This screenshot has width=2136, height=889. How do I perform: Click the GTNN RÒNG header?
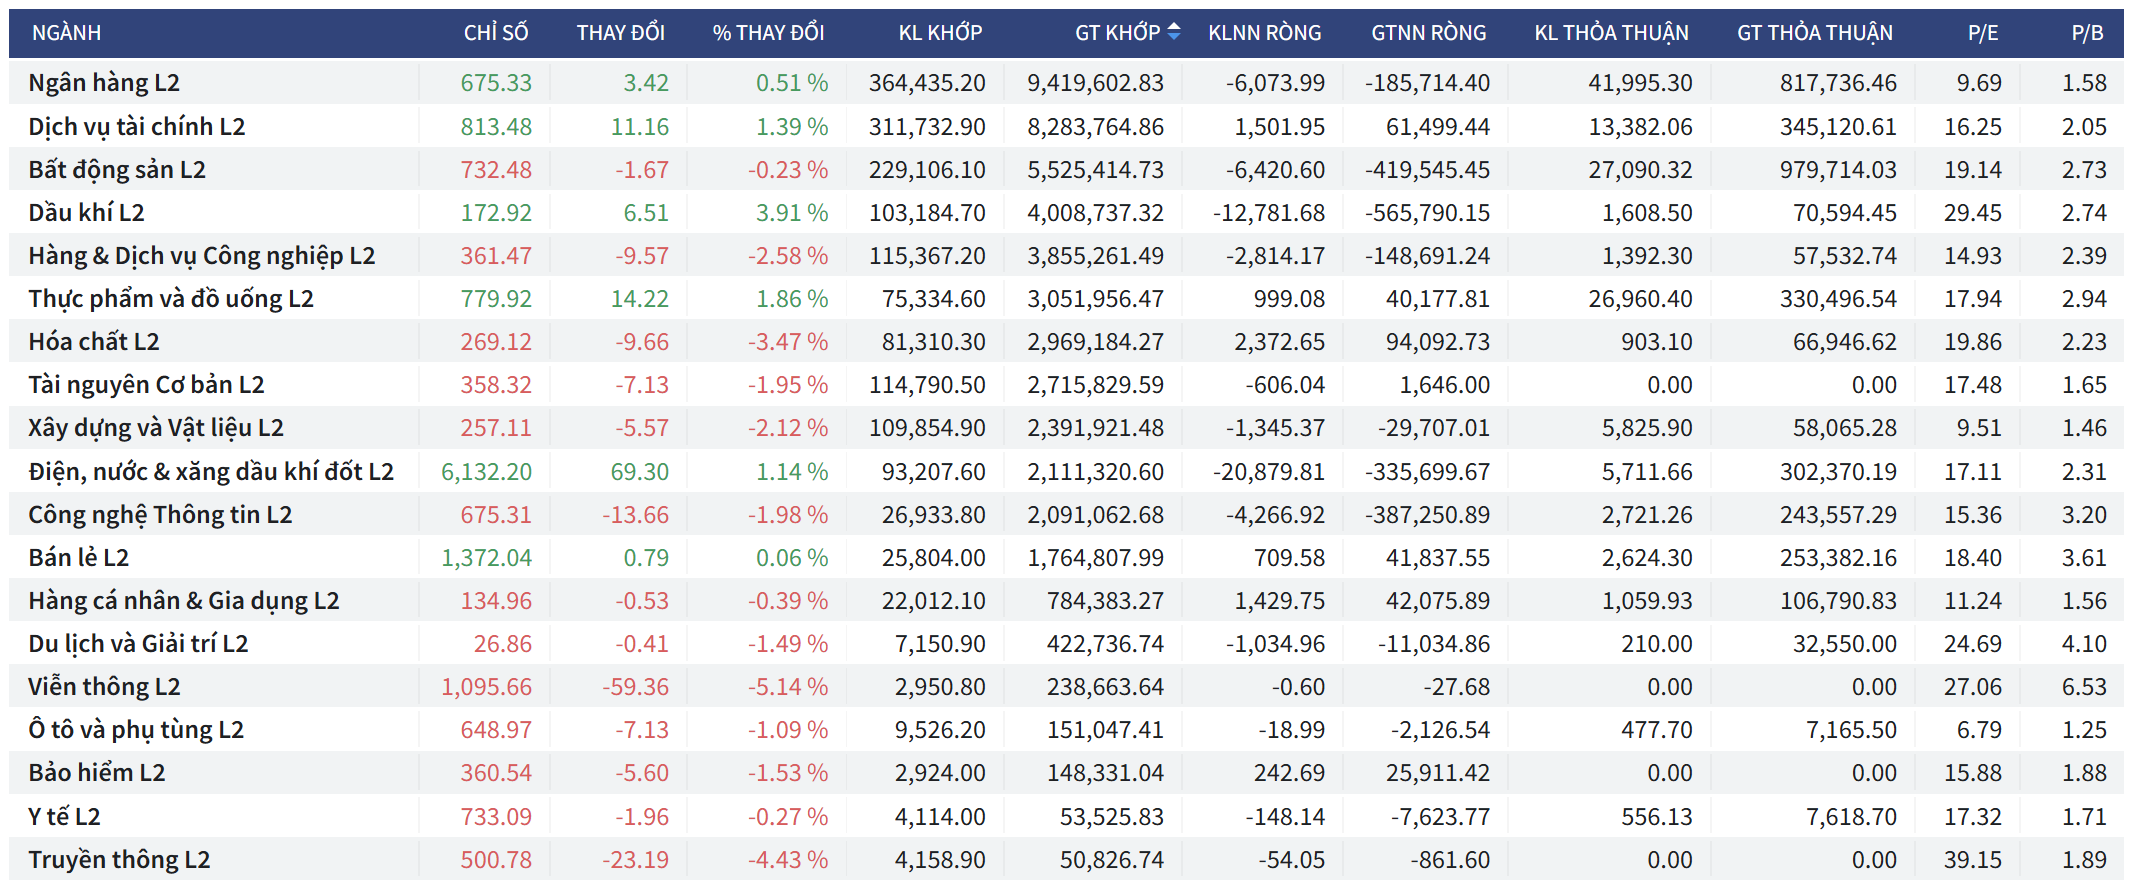(1428, 33)
